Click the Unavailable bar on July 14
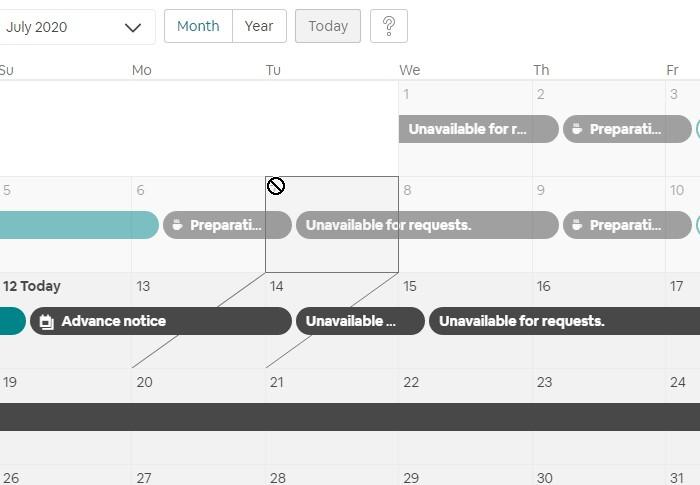This screenshot has width=700, height=485. tap(360, 321)
